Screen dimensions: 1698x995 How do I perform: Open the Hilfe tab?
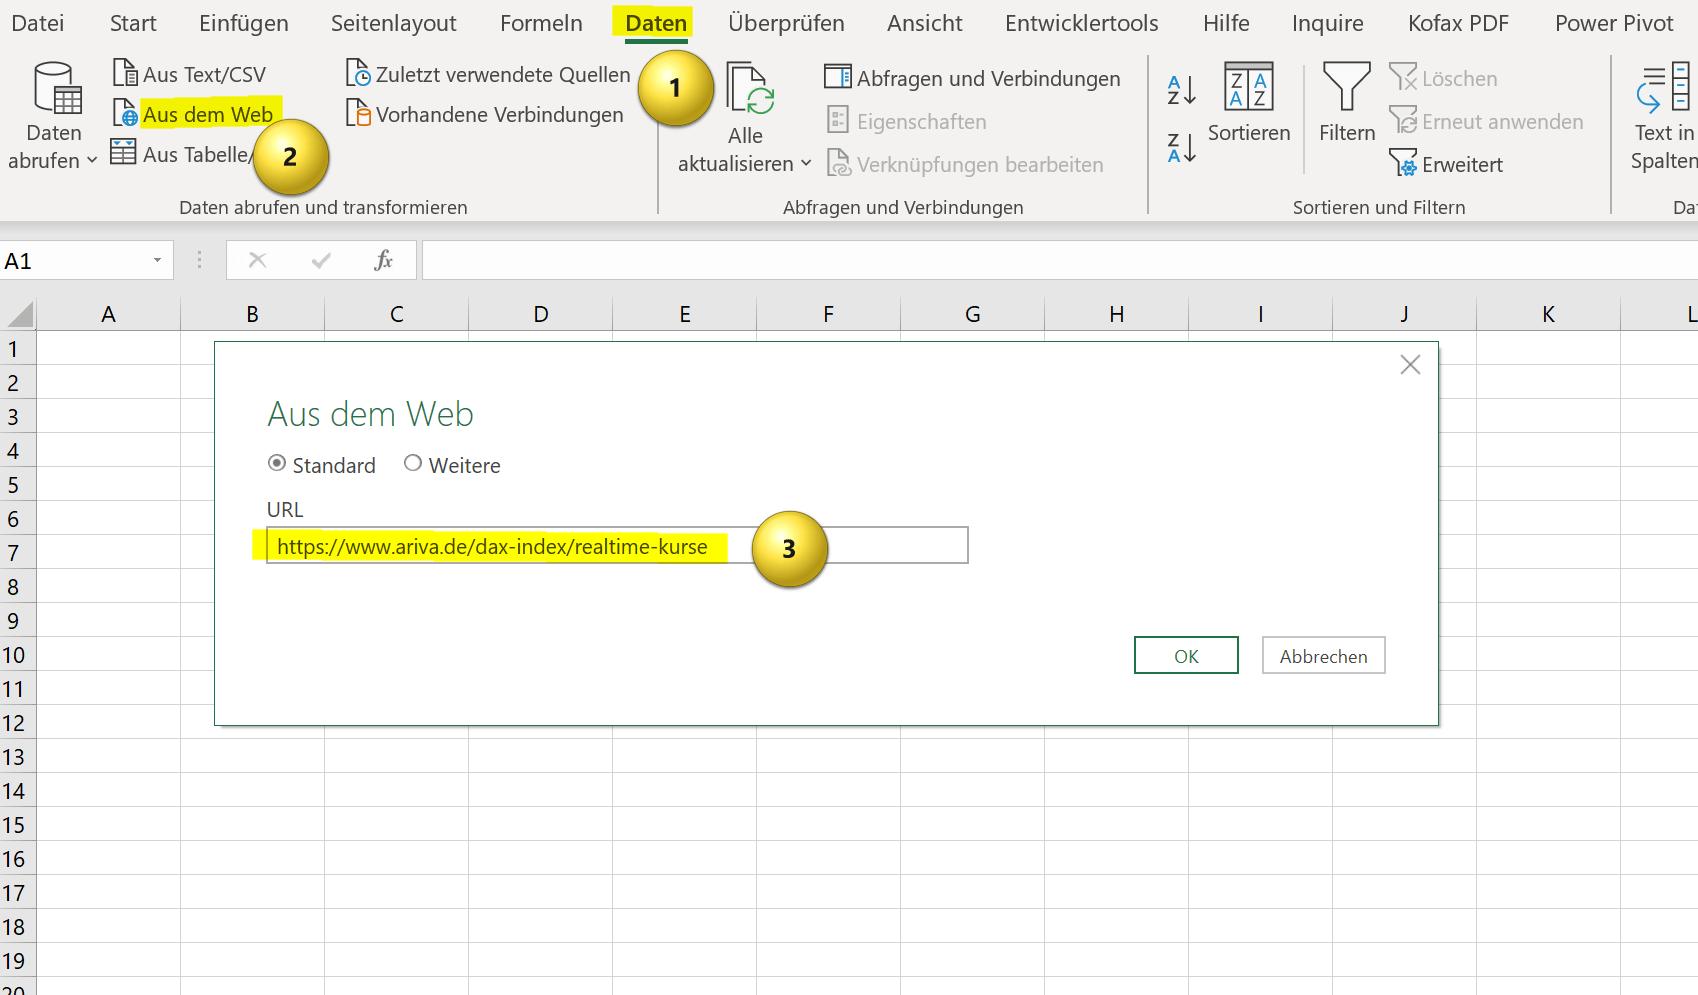click(x=1227, y=23)
